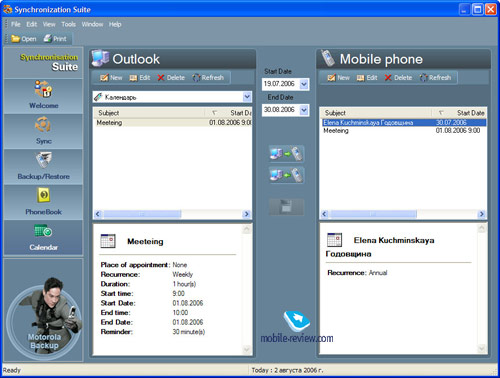The height and width of the screenshot is (378, 500).
Task: Minimize the Synchronization Suite window
Action: [464, 9]
